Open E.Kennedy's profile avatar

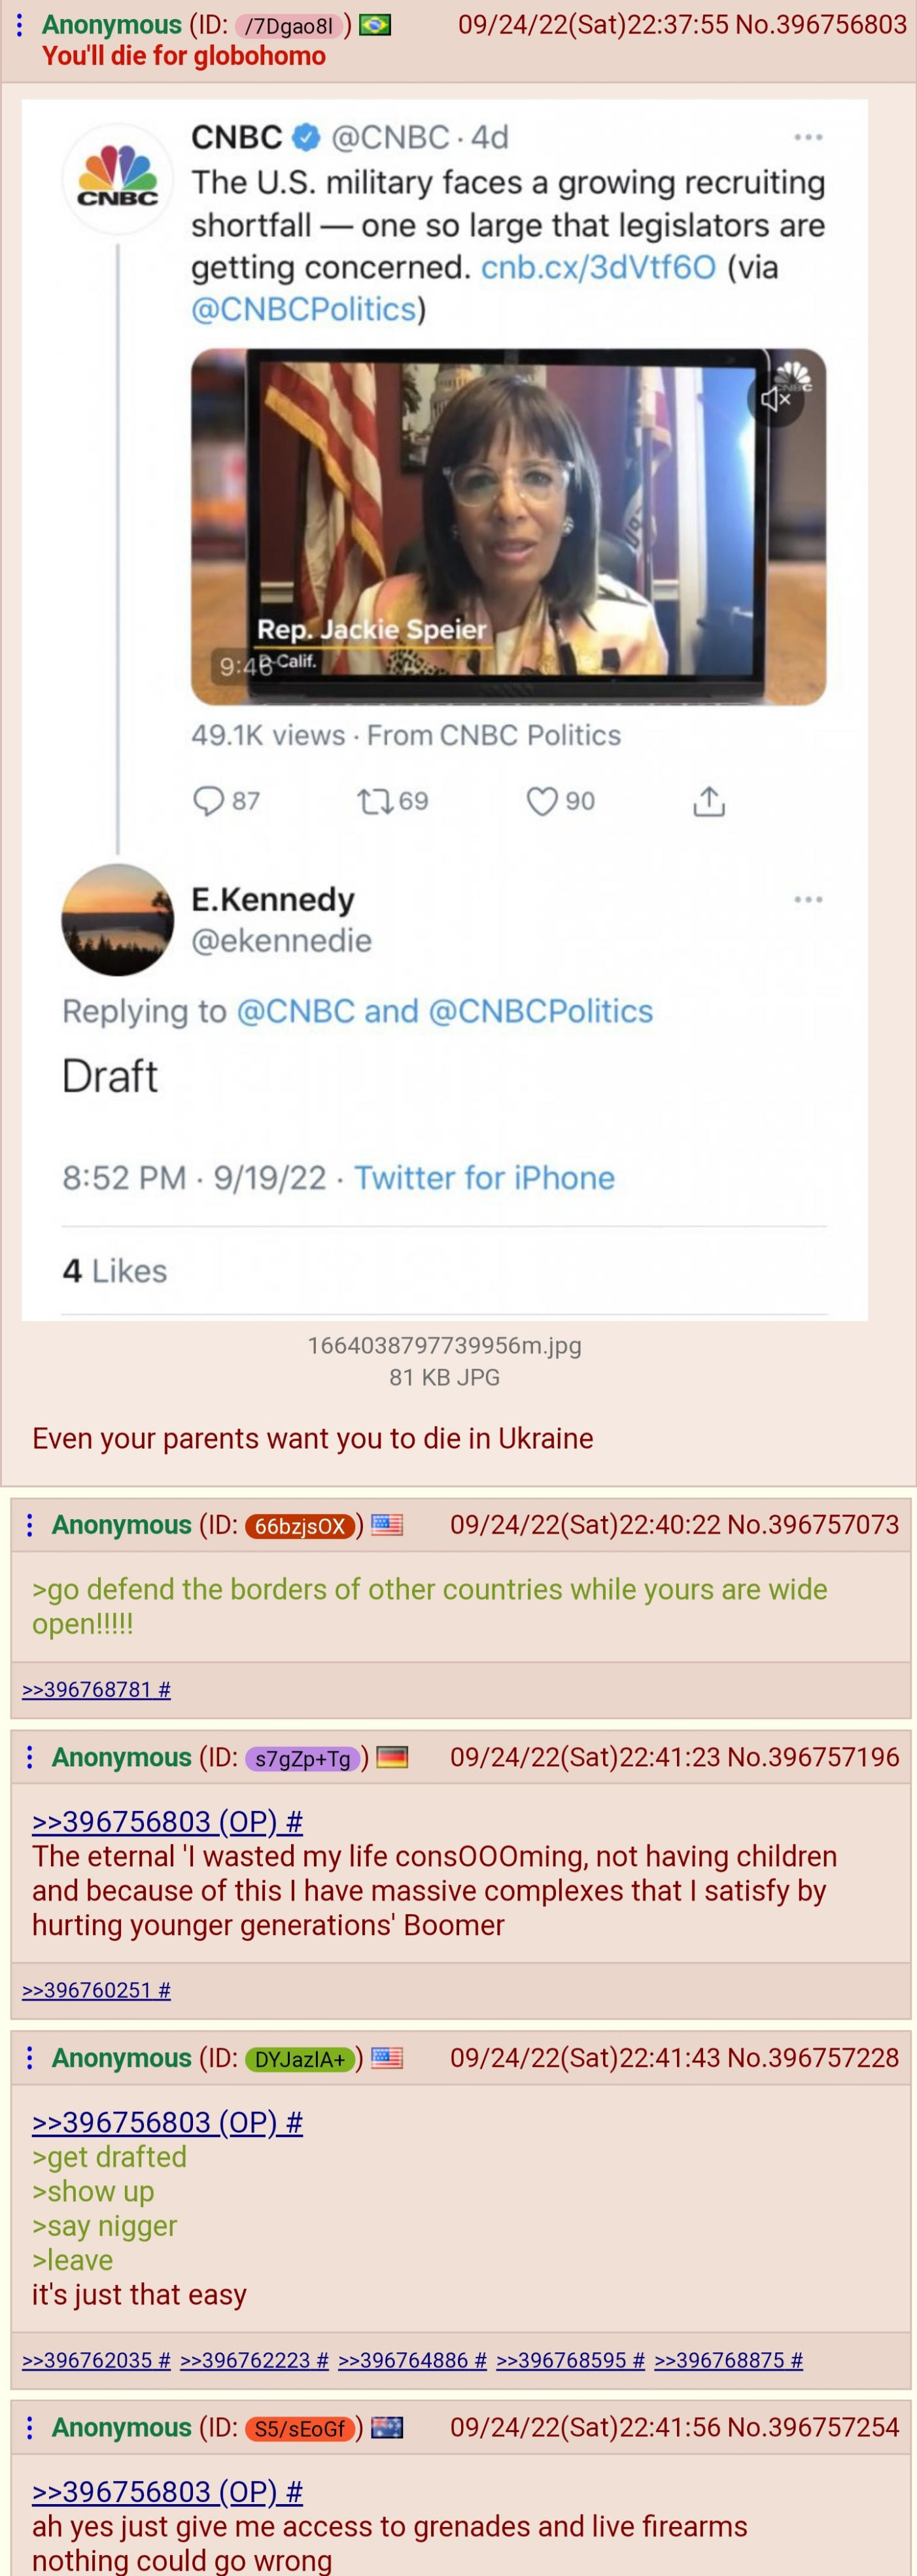point(117,921)
